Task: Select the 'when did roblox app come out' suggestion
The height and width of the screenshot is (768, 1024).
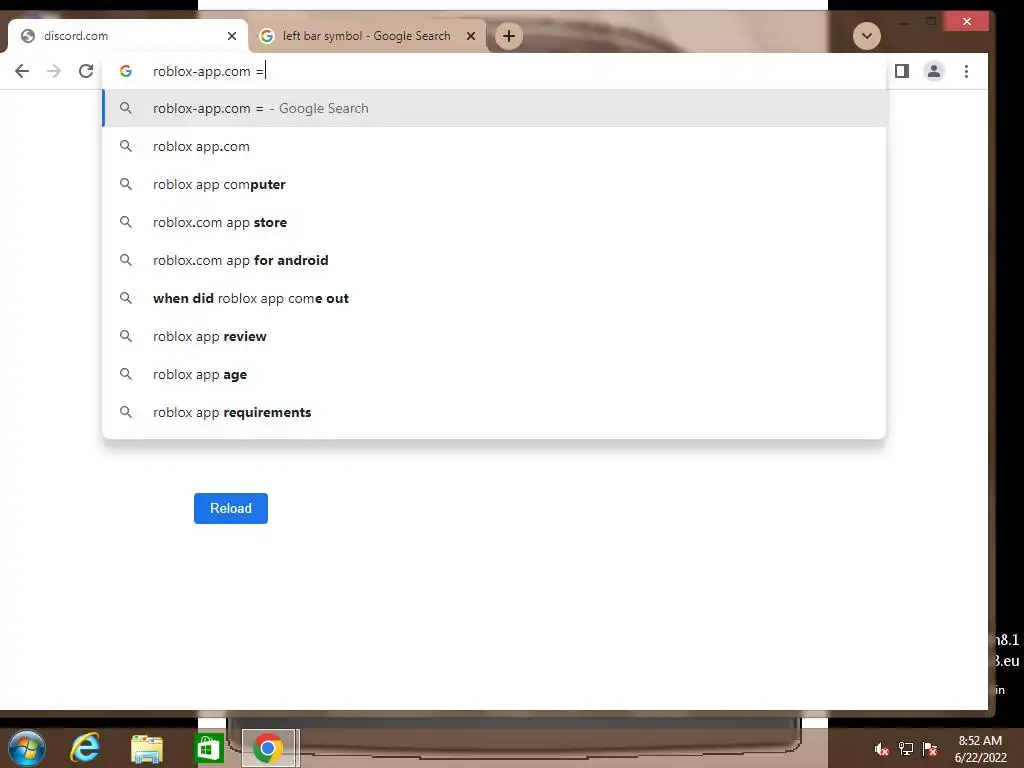Action: click(x=494, y=298)
